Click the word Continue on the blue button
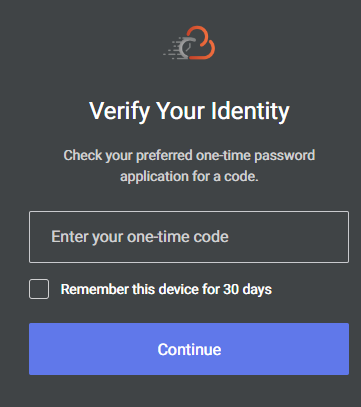 click(189, 349)
